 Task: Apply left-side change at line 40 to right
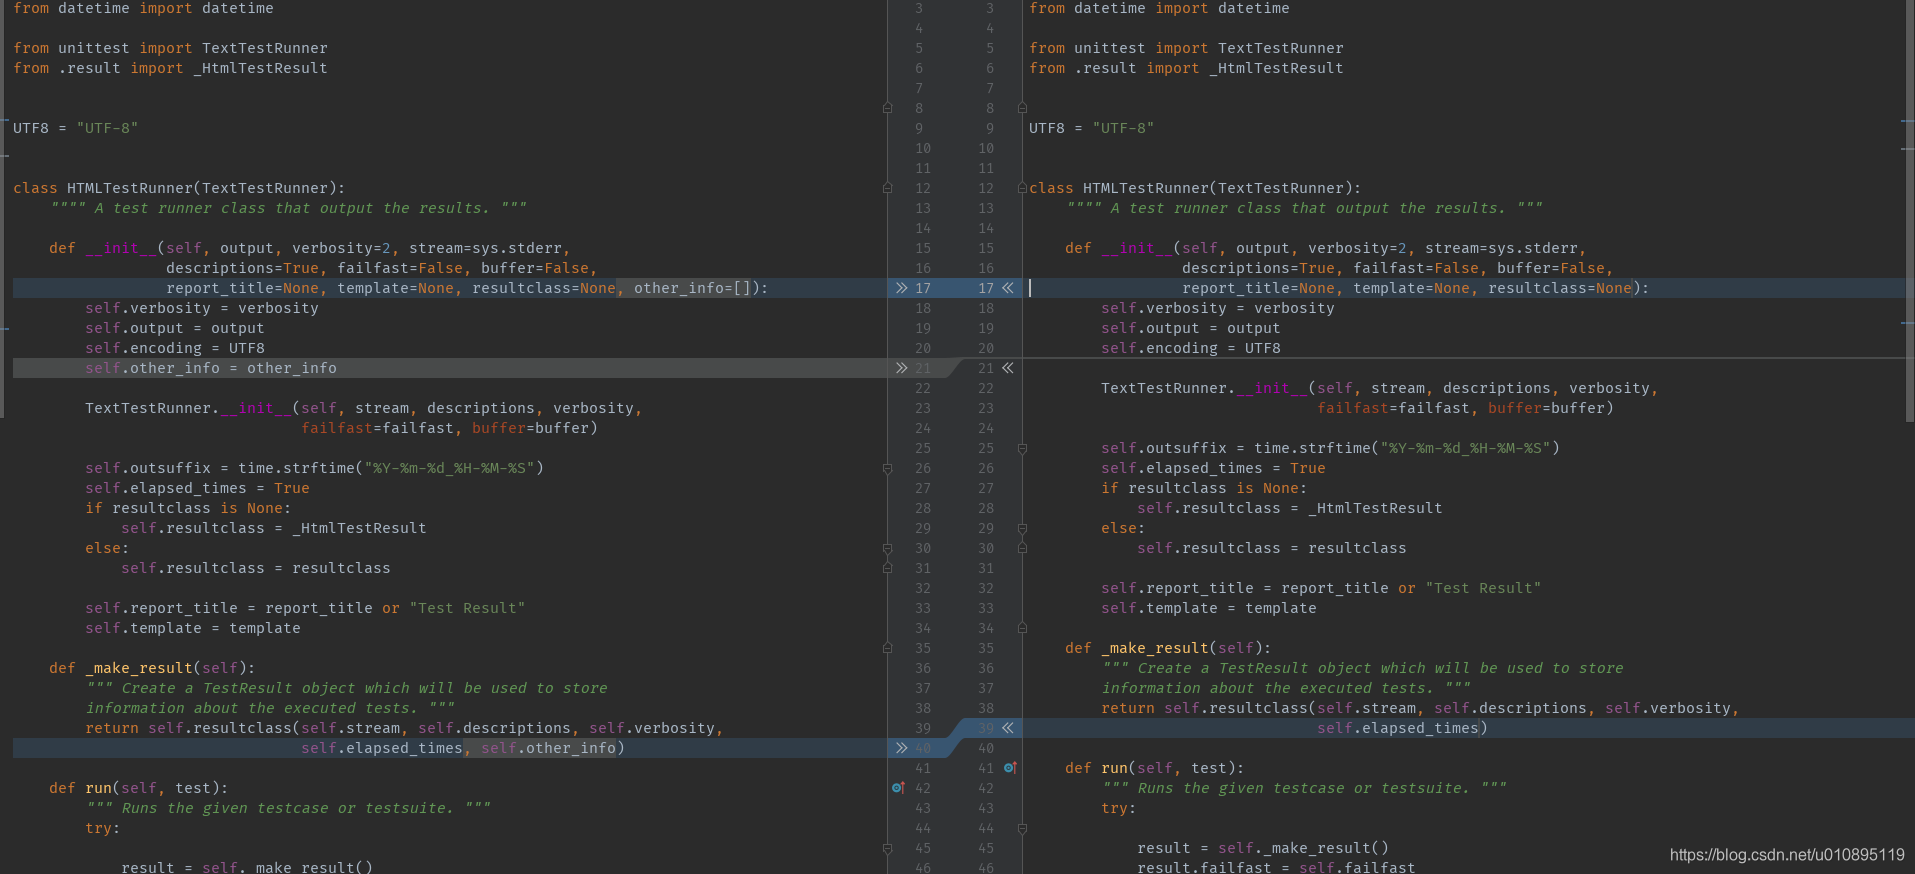pyautogui.click(x=901, y=748)
